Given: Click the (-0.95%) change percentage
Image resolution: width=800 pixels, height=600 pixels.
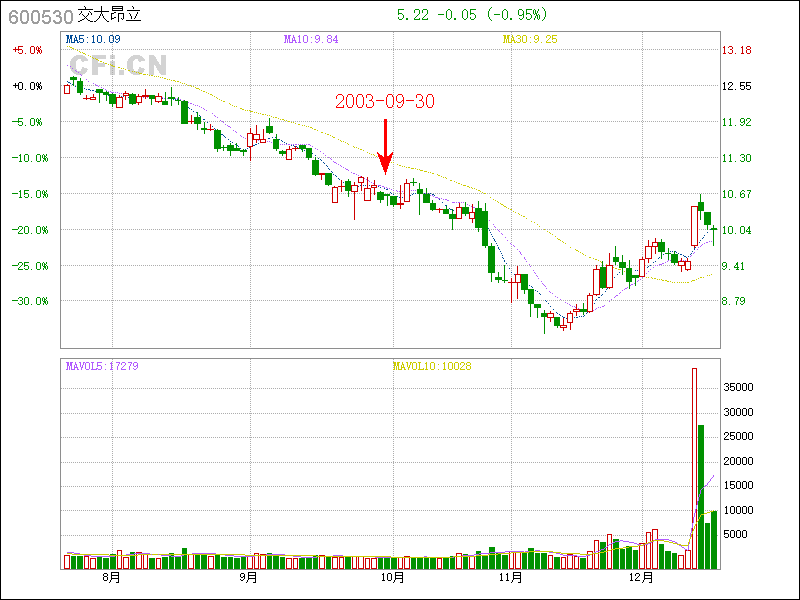Looking at the screenshot, I should (518, 15).
